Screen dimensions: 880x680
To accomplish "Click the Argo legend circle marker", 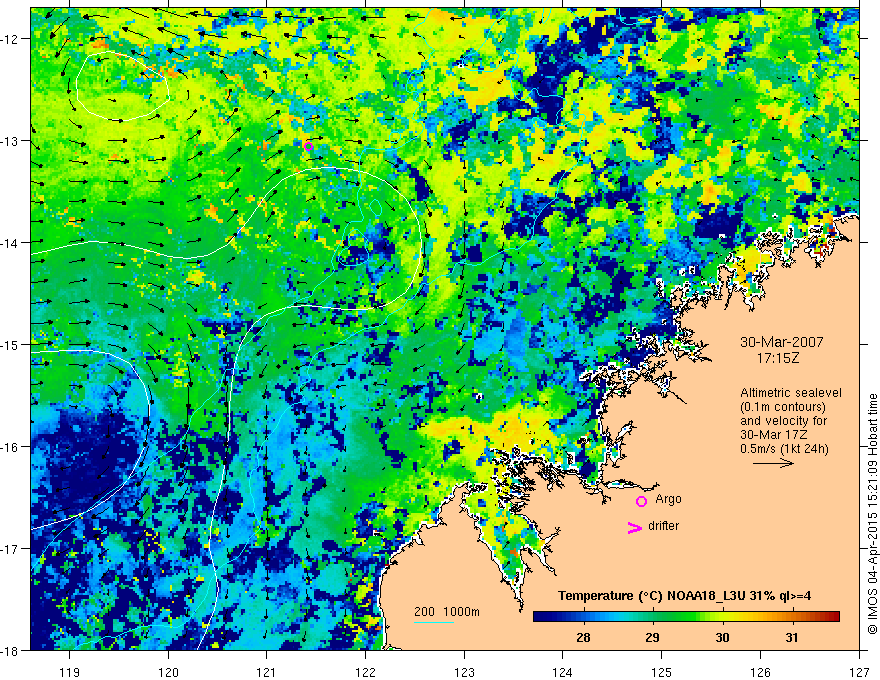I will click(641, 501).
